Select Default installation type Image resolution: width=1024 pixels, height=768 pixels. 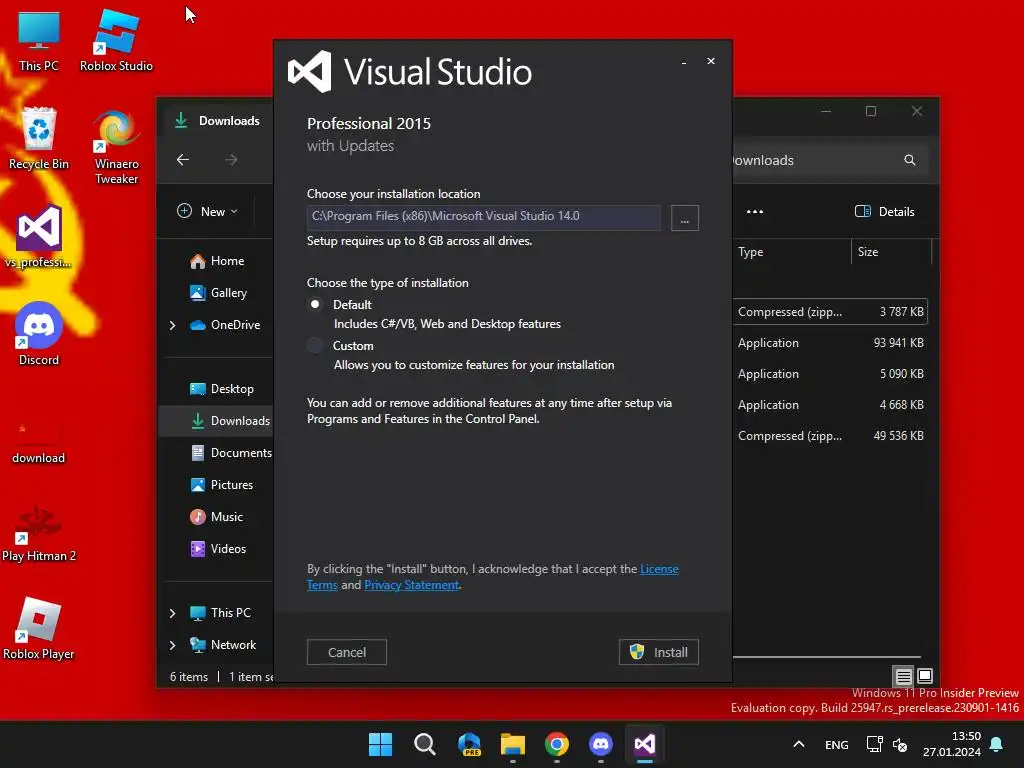315,304
